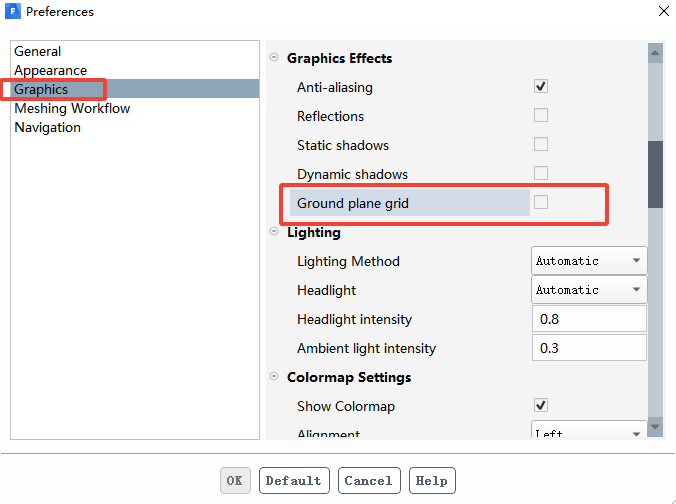The height and width of the screenshot is (504, 676).
Task: Click the vertical scrollbar thumb
Action: pos(655,175)
